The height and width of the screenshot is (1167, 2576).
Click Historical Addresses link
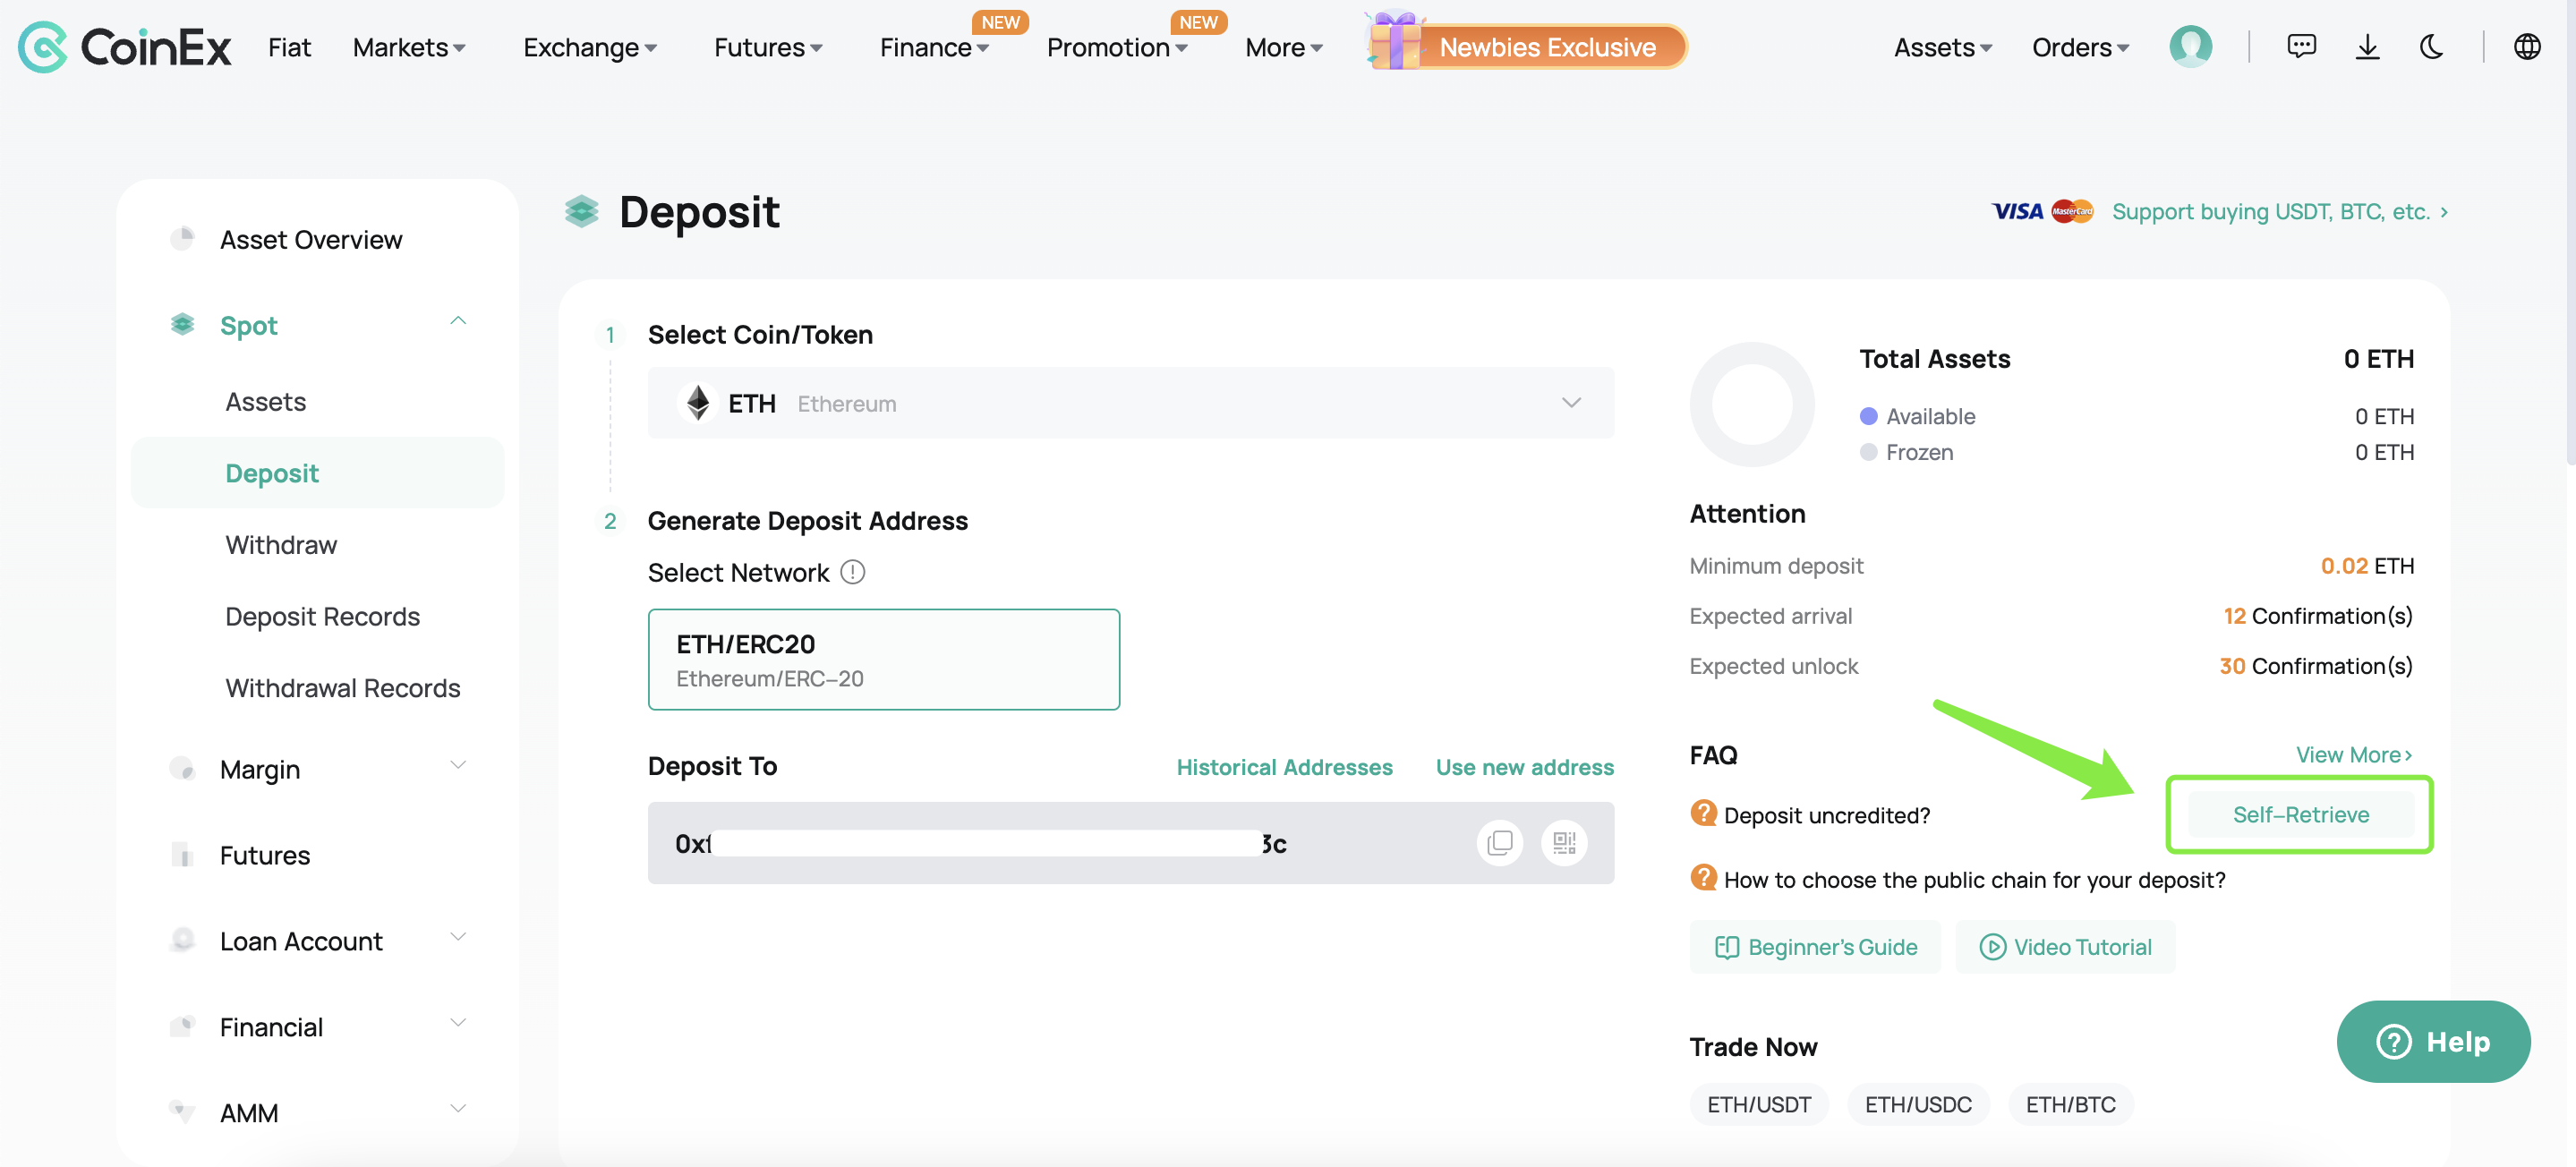click(x=1284, y=767)
